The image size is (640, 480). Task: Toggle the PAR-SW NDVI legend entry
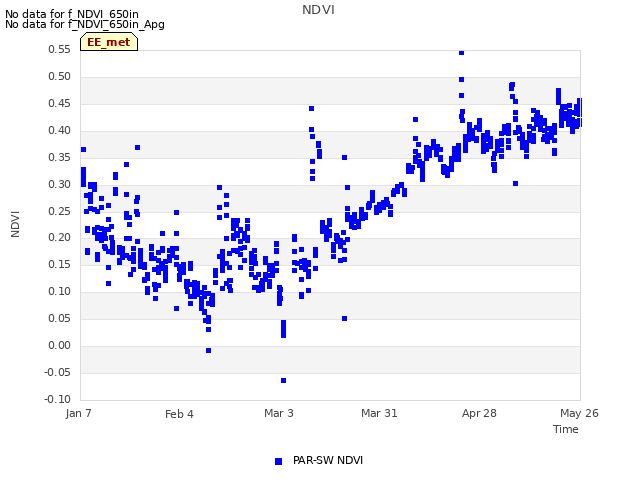point(319,461)
